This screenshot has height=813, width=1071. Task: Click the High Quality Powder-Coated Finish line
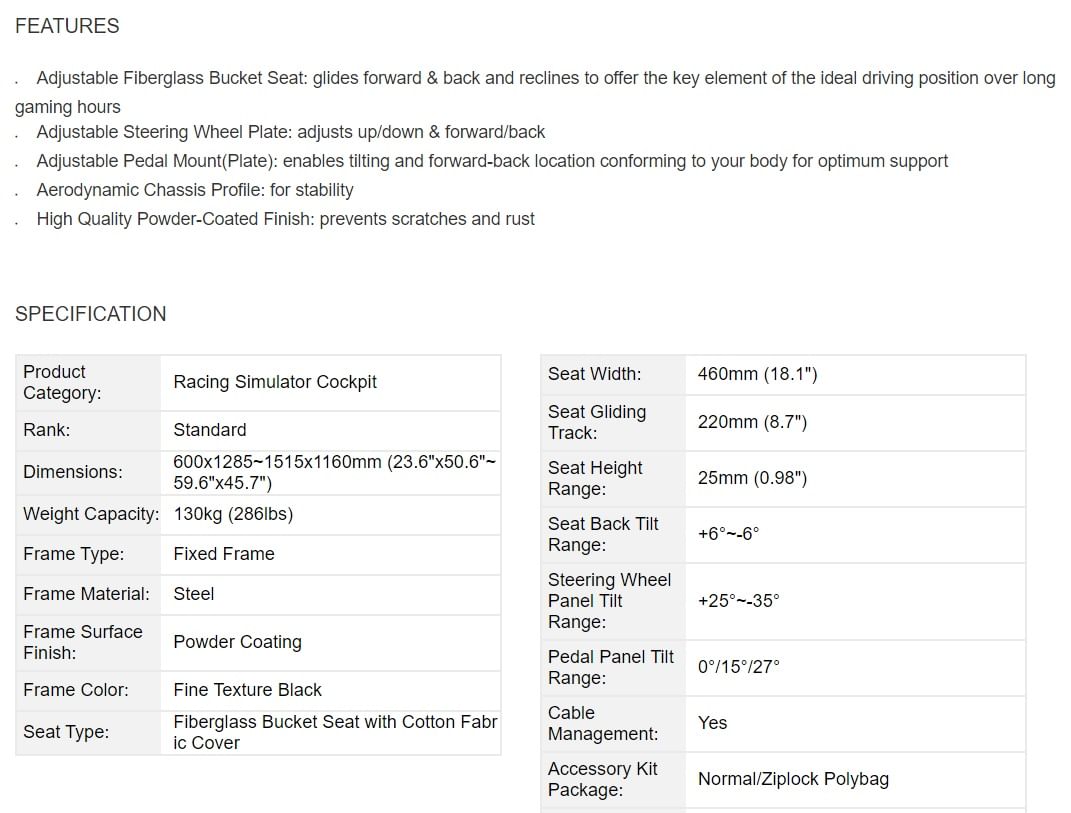tap(285, 219)
